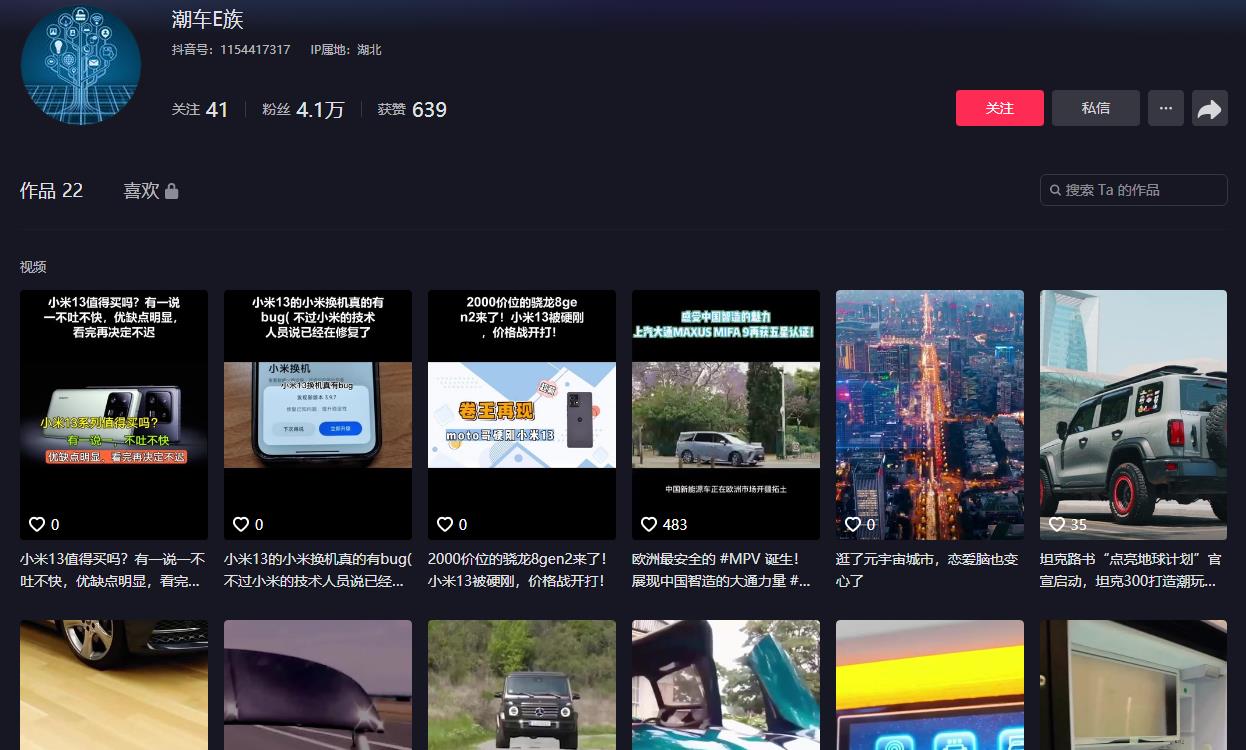Switch to the 喜欢 tab
This screenshot has width=1246, height=750.
pos(151,190)
